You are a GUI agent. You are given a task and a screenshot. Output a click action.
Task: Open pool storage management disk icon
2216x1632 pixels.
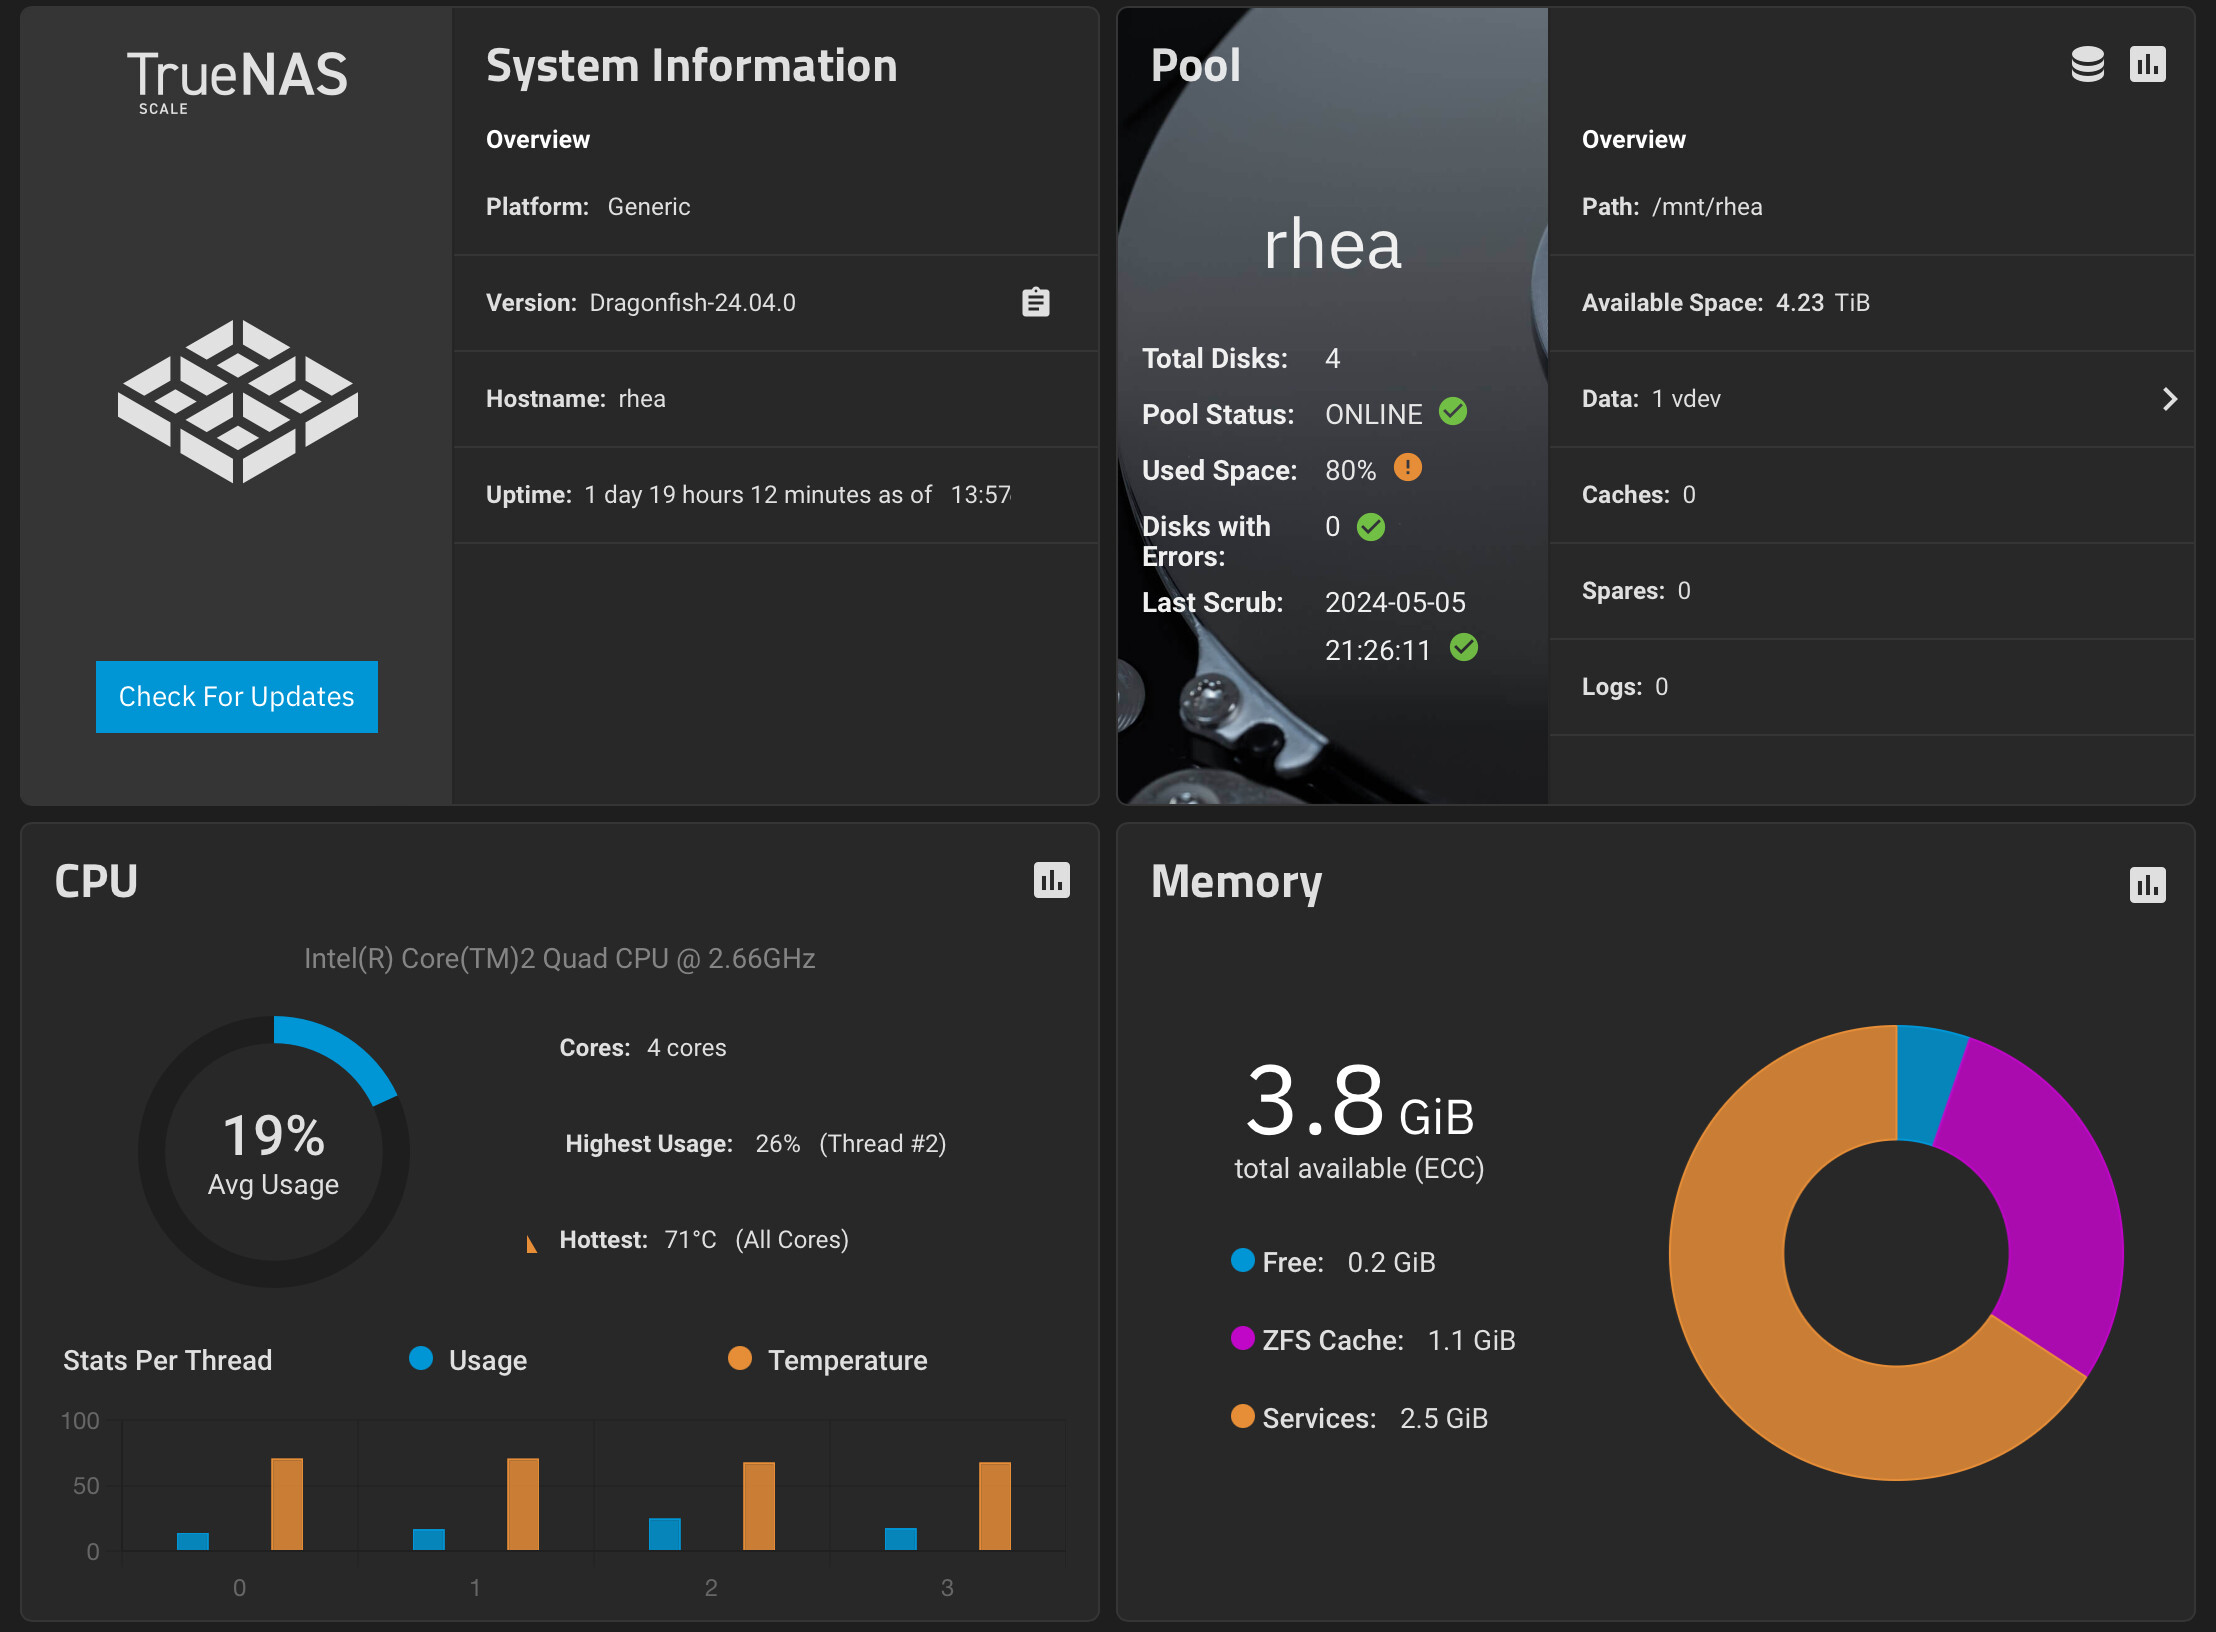(2087, 65)
